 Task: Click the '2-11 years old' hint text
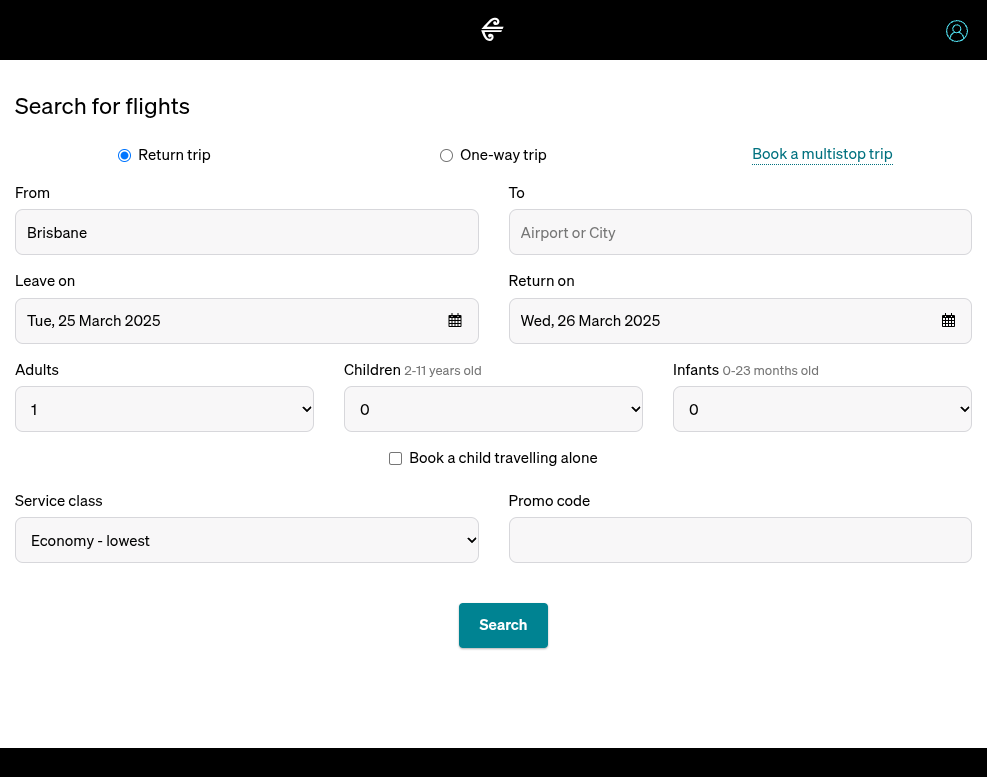(x=443, y=371)
